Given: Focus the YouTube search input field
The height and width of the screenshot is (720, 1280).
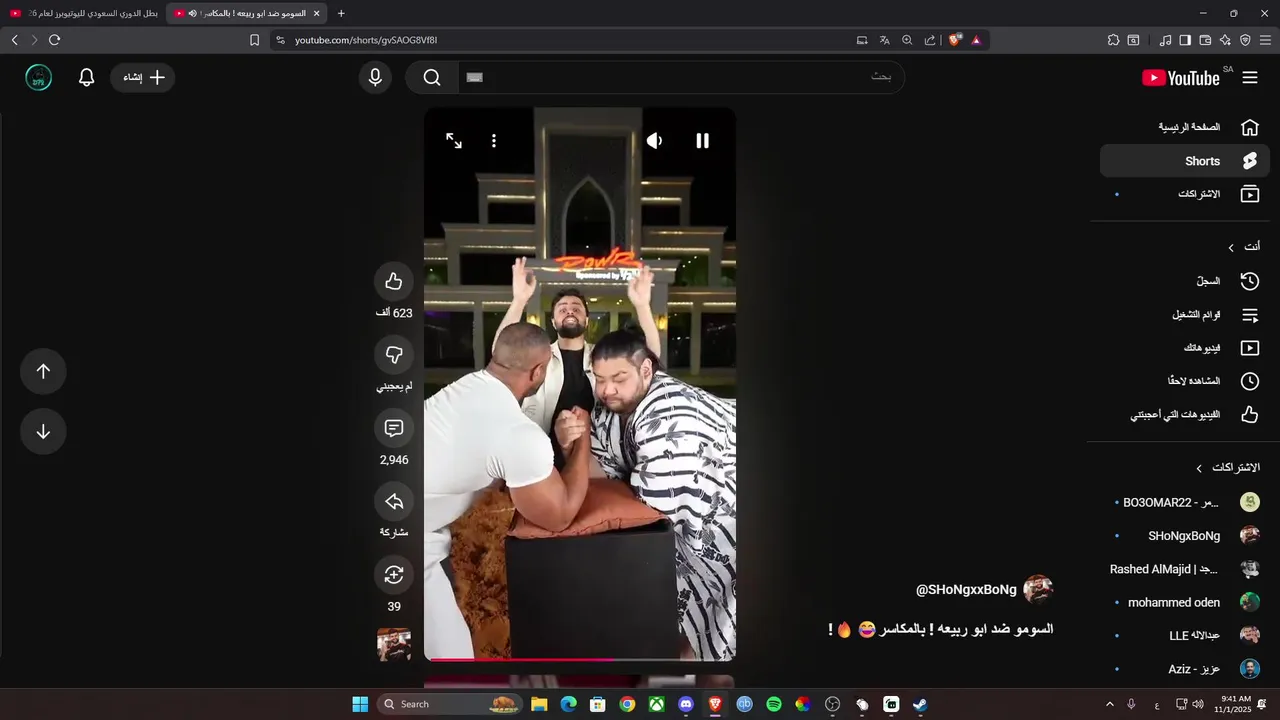Looking at the screenshot, I should click(682, 78).
